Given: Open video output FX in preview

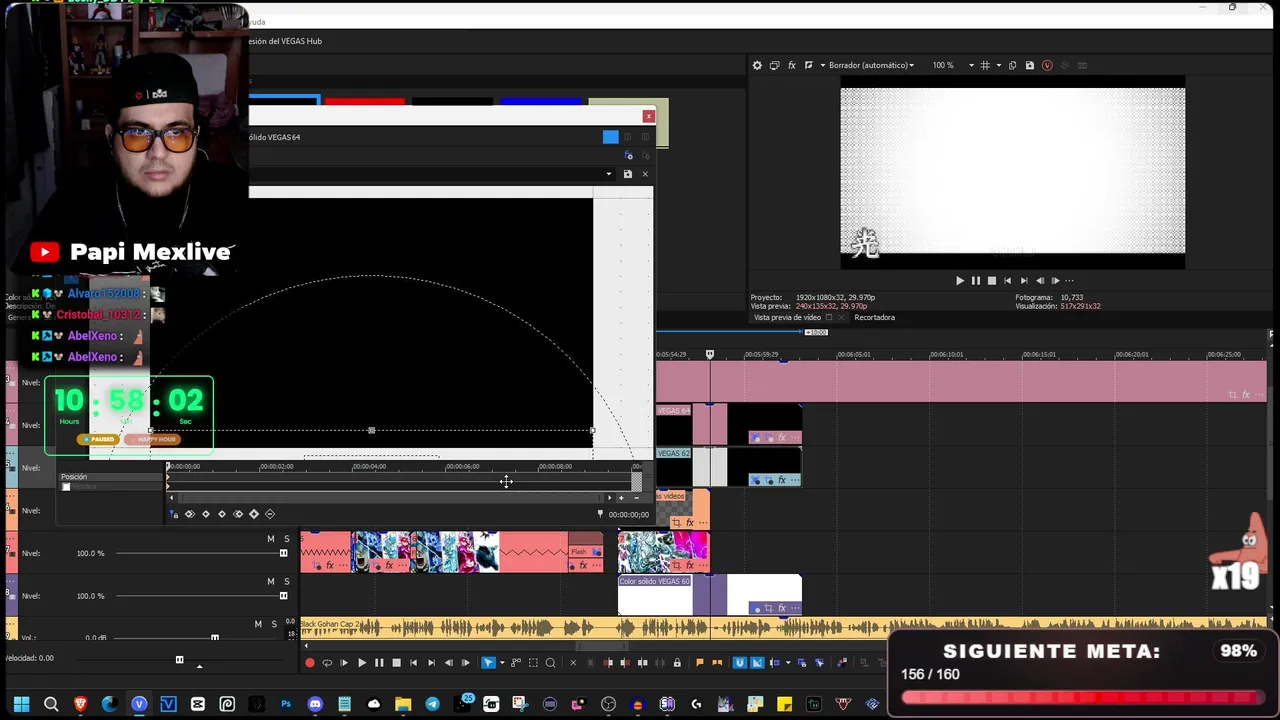Looking at the screenshot, I should tap(792, 65).
